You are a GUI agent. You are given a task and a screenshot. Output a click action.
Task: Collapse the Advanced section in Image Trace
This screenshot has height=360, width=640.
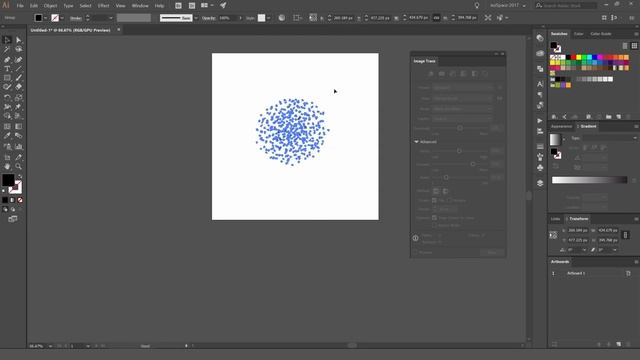(416, 142)
